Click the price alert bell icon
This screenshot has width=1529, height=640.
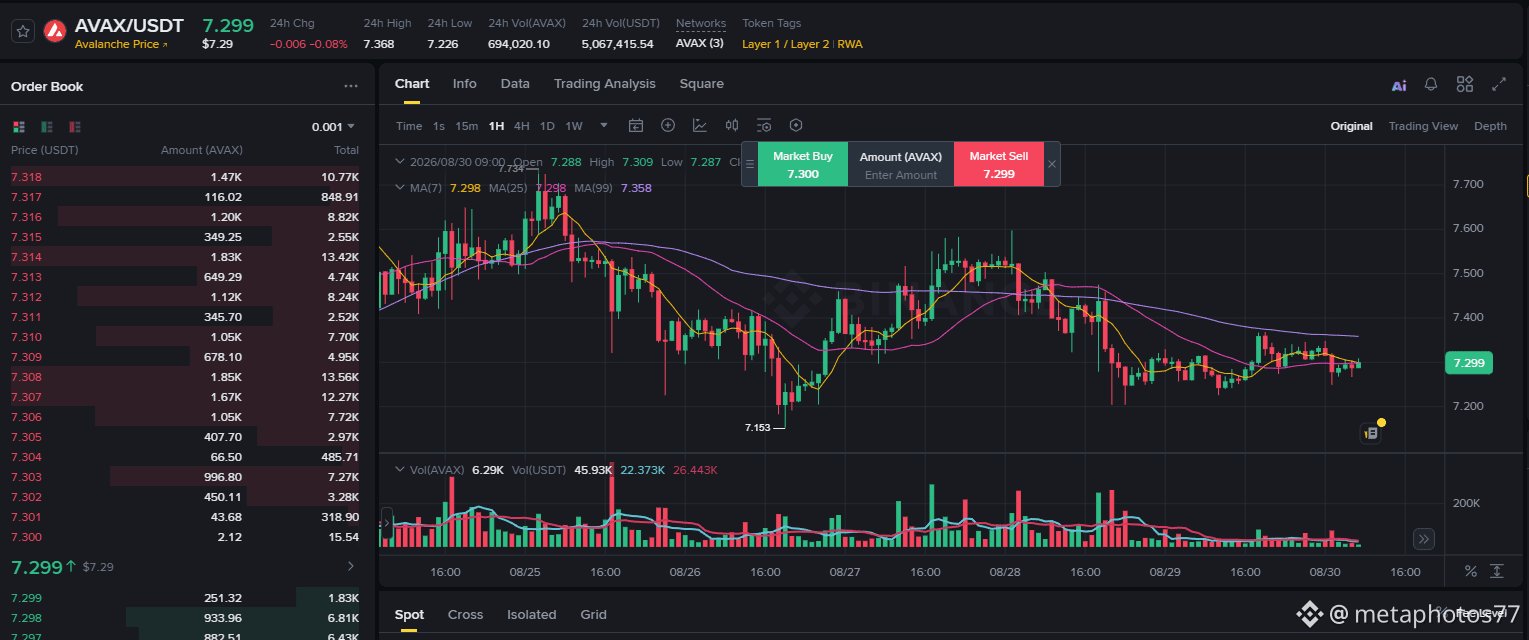click(x=1432, y=84)
